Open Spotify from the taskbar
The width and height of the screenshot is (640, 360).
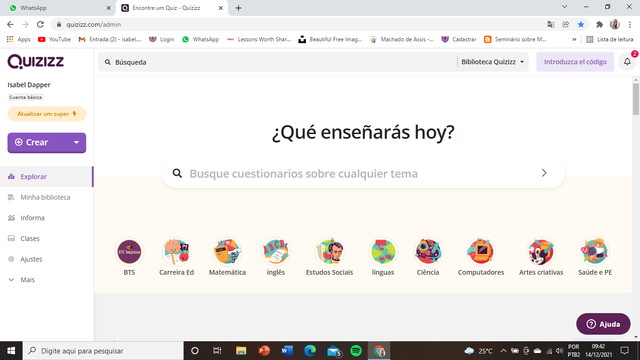point(356,351)
